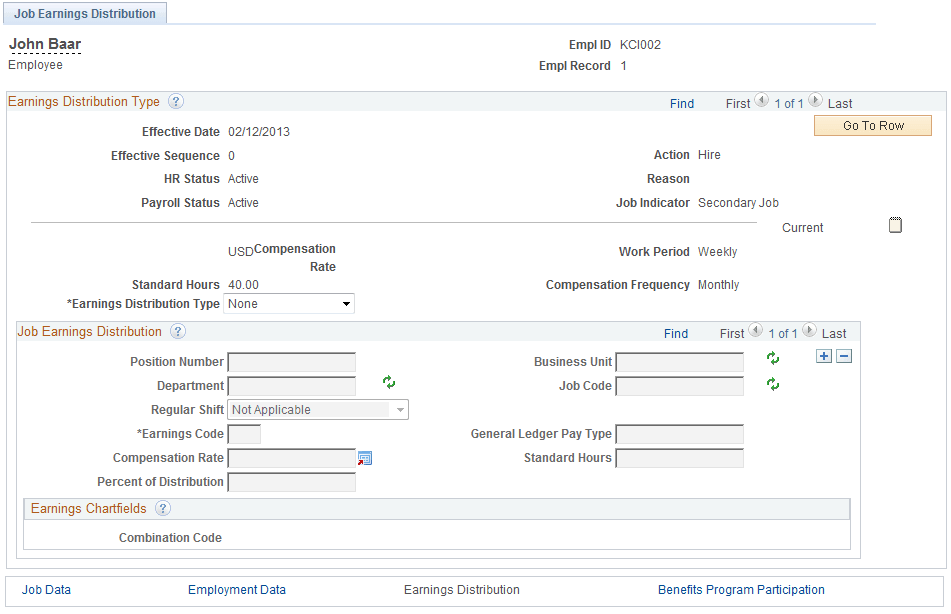Add a new Job Earnings Distribution row
This screenshot has width=951, height=614.
tap(823, 355)
